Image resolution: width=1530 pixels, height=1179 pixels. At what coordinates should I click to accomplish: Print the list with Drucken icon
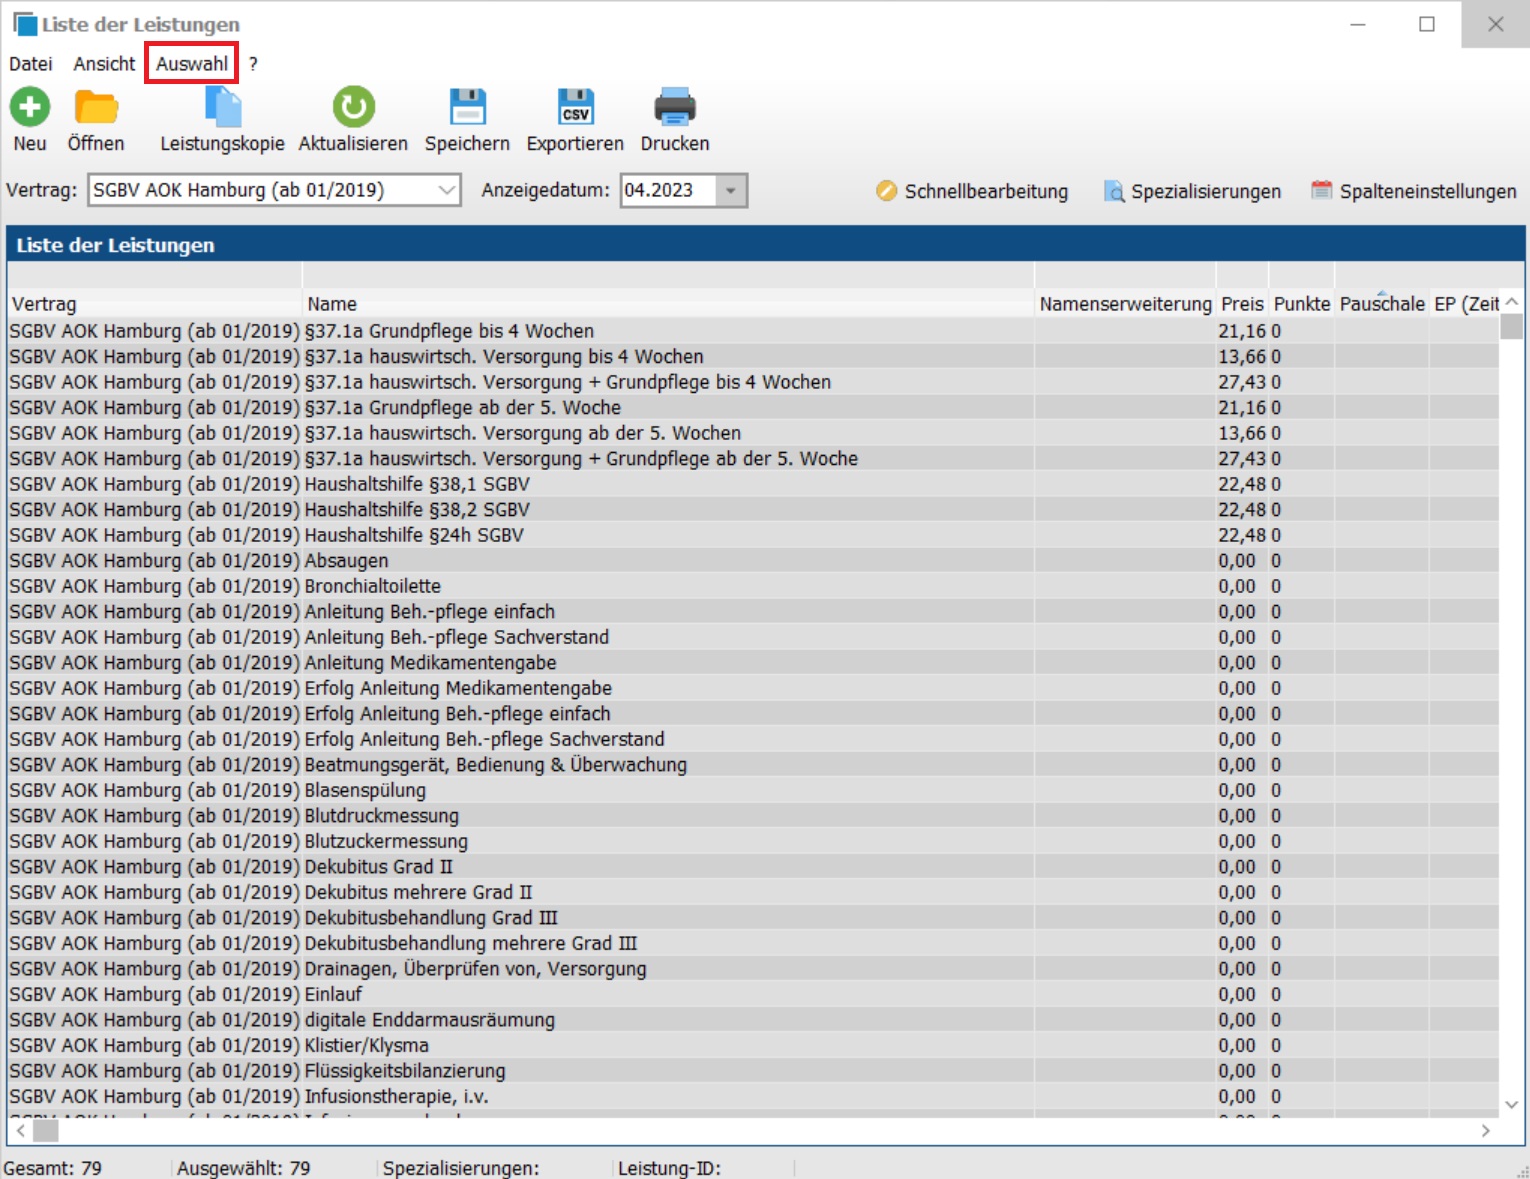pyautogui.click(x=675, y=107)
